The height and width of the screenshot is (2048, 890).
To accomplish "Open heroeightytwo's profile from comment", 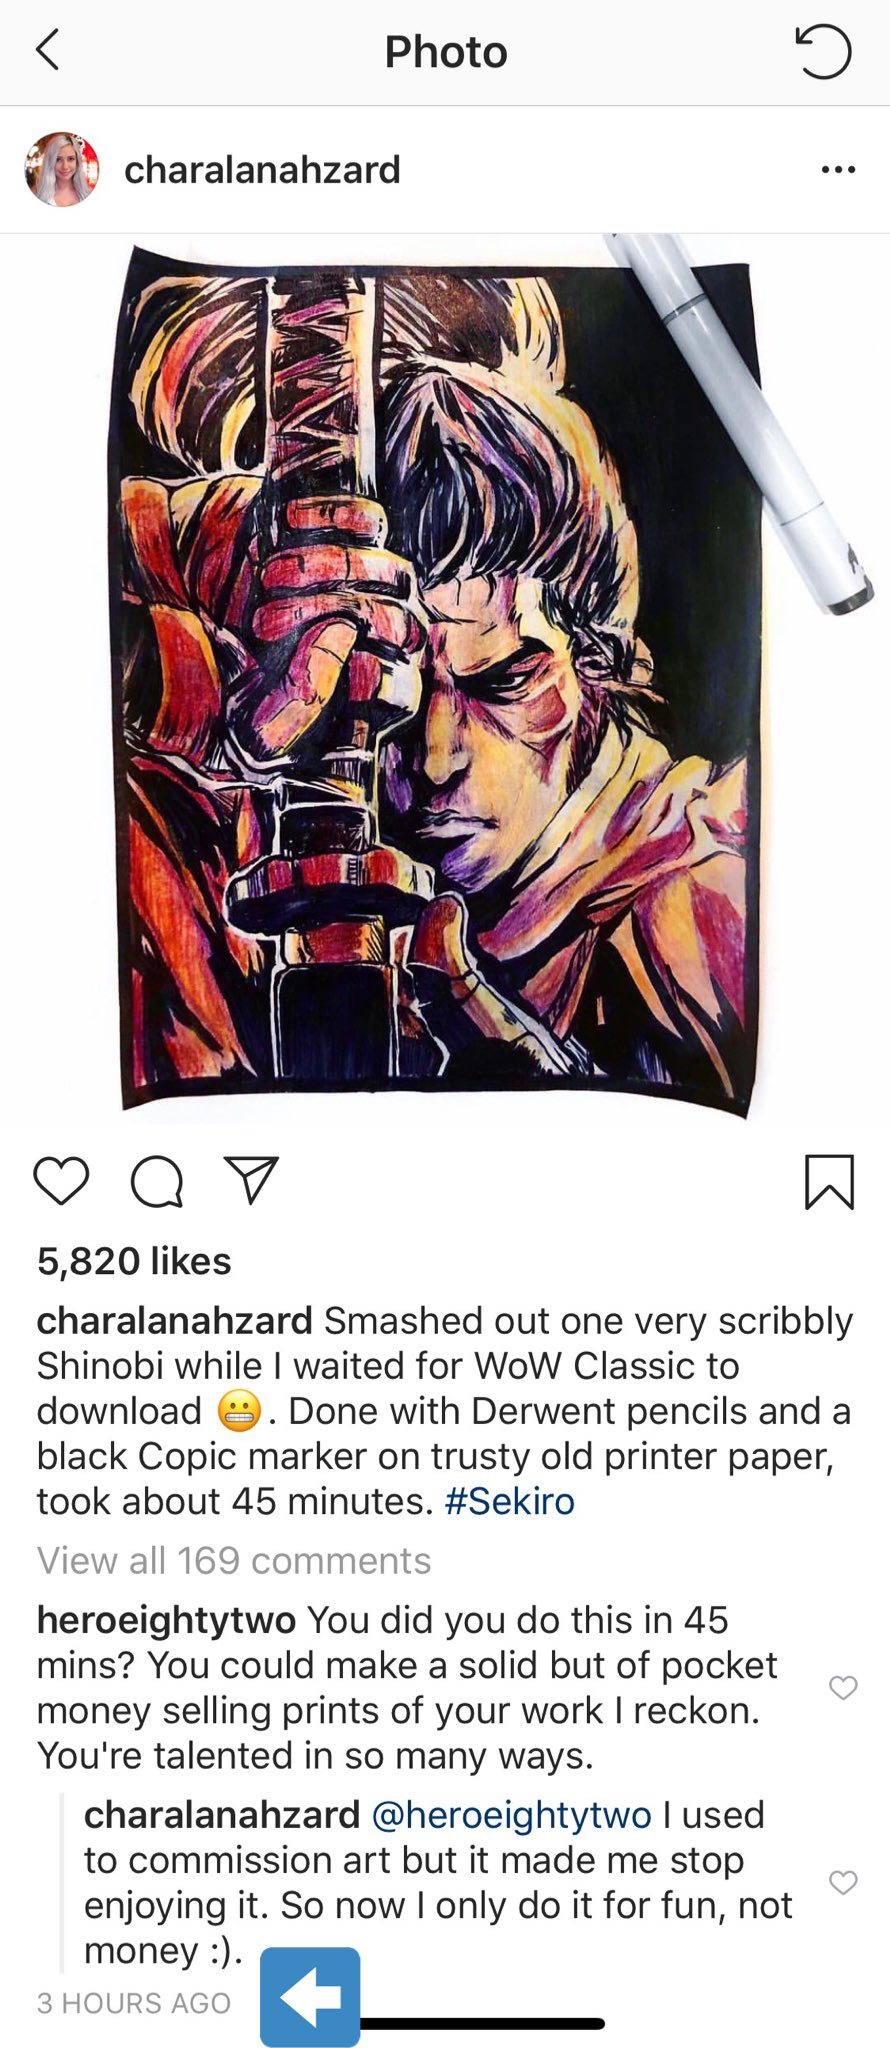I will click(166, 1620).
